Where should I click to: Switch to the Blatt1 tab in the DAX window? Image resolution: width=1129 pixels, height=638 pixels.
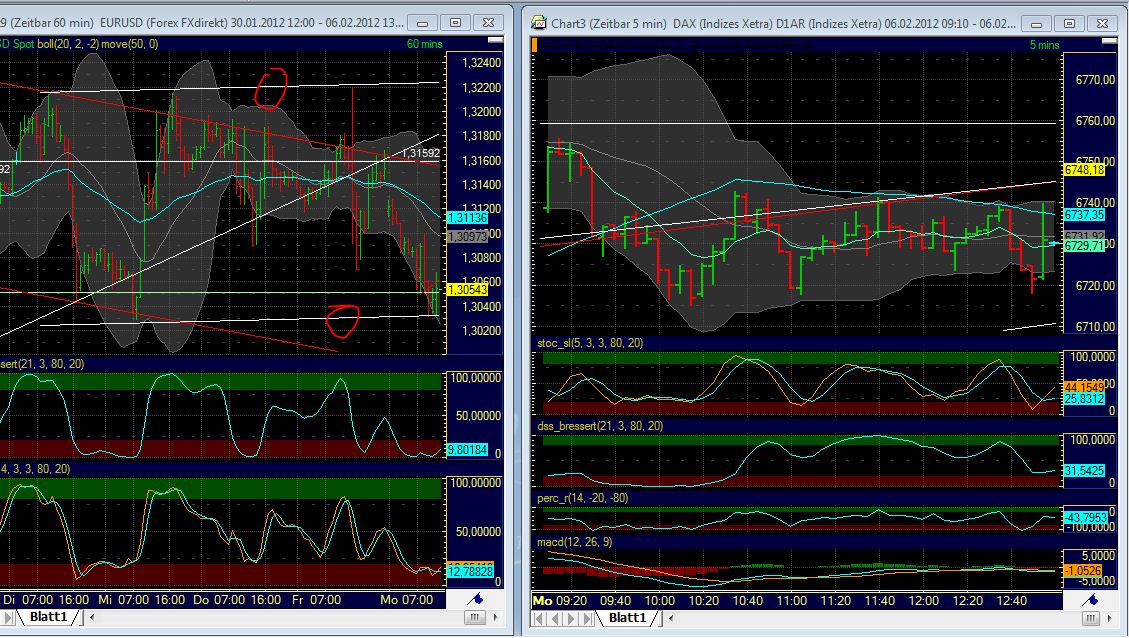click(x=628, y=617)
